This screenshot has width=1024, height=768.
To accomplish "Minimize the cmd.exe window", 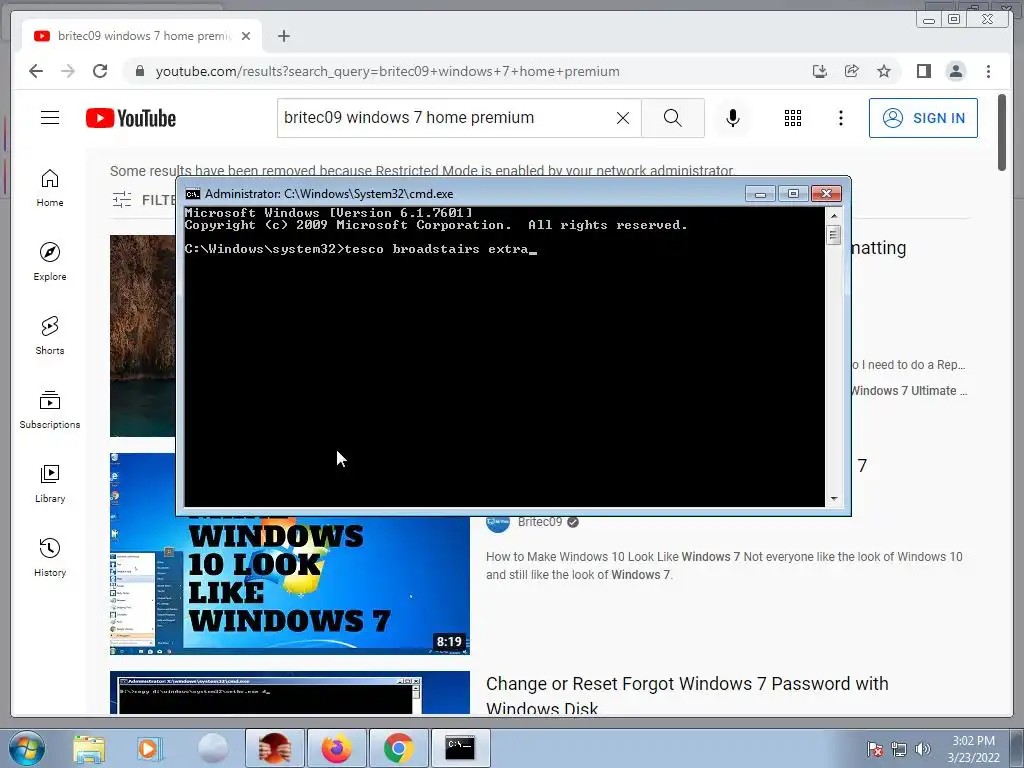I will pos(760,194).
